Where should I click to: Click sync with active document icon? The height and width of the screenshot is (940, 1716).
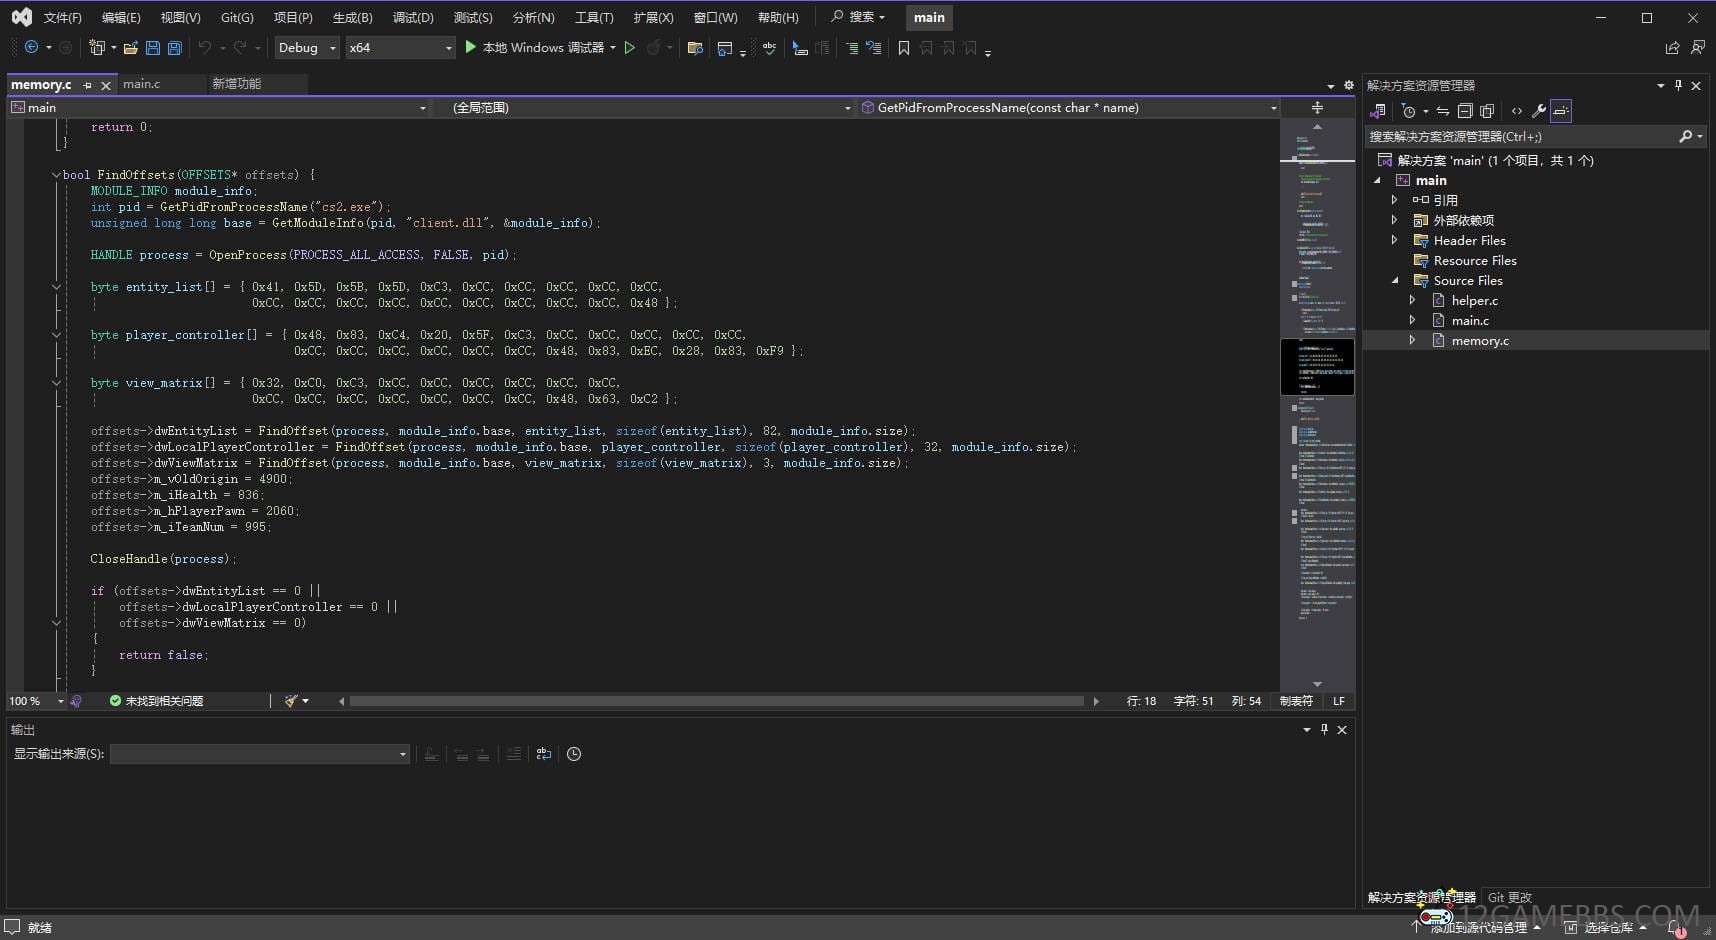pos(1442,111)
